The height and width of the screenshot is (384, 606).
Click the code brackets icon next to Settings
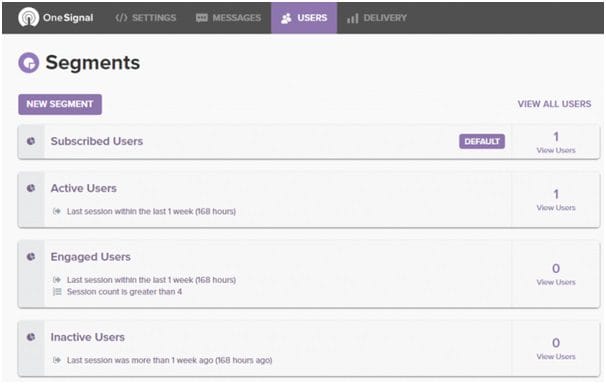tap(121, 18)
